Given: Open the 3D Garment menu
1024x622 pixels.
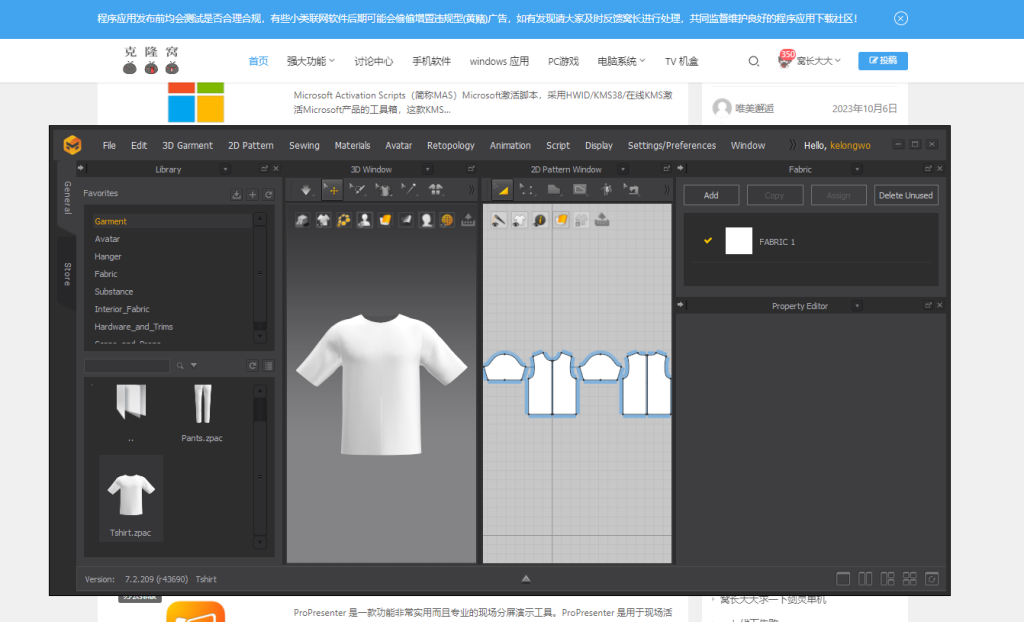Looking at the screenshot, I should point(187,145).
